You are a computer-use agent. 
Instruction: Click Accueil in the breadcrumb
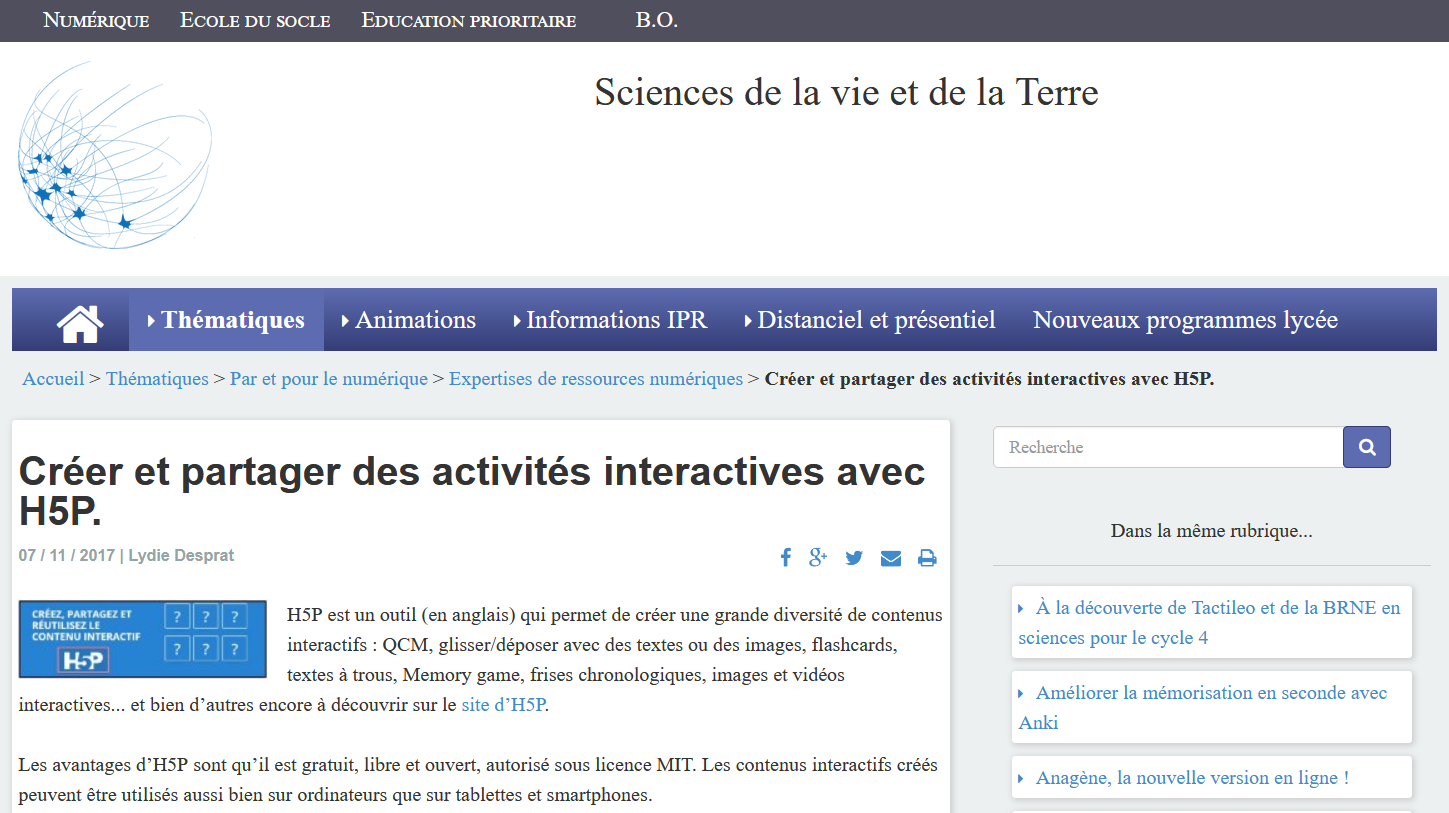point(53,379)
